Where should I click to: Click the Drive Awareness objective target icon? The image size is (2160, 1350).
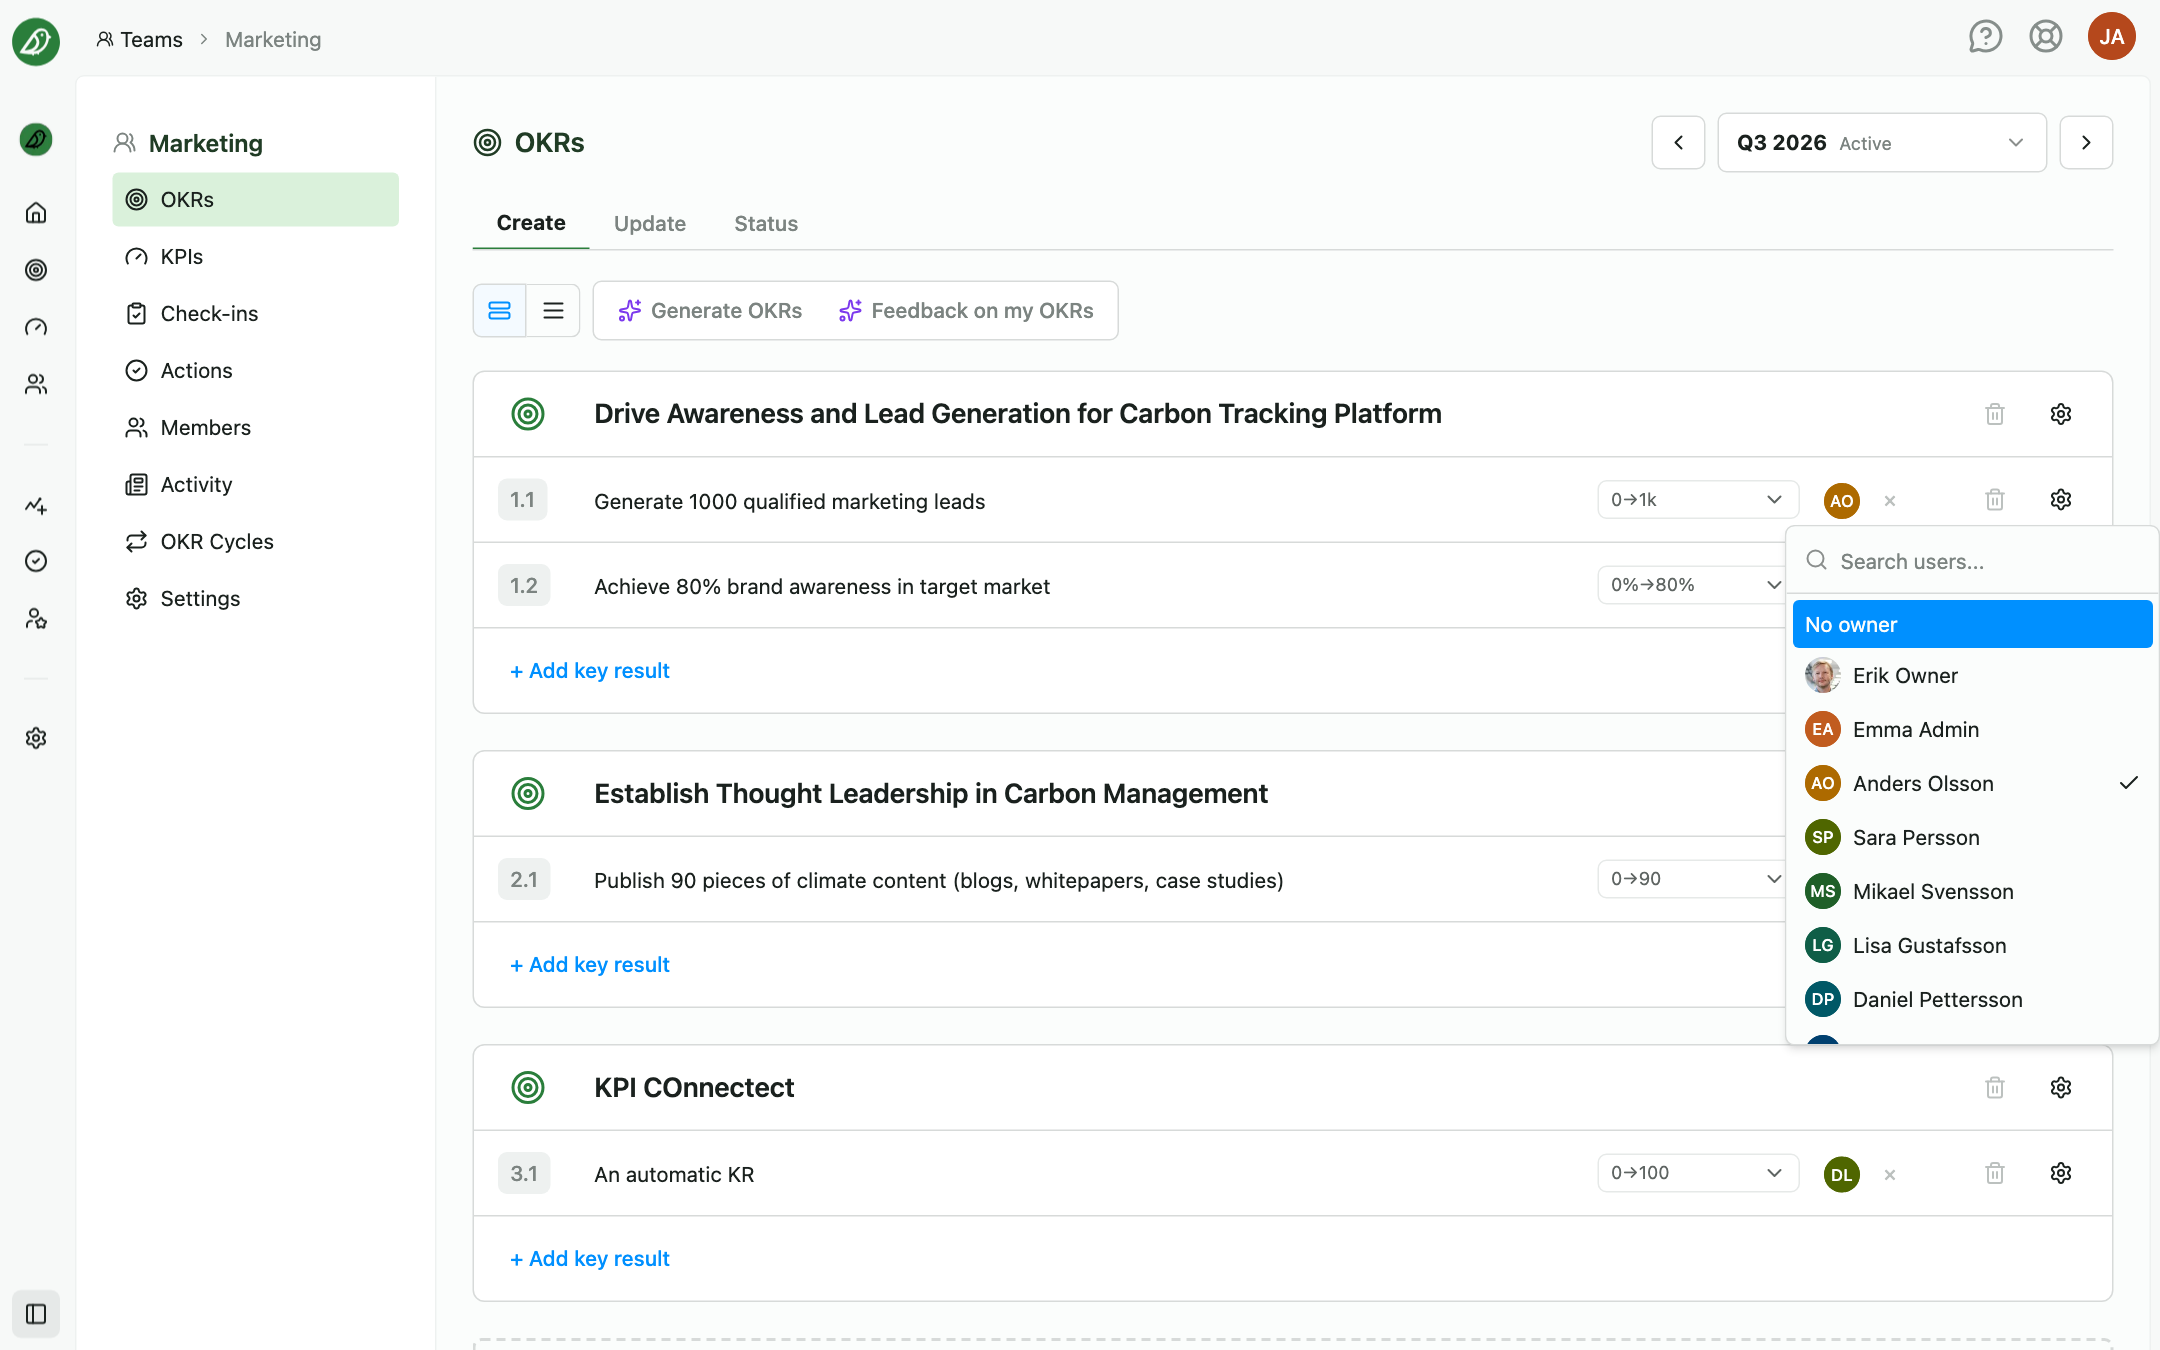(528, 414)
